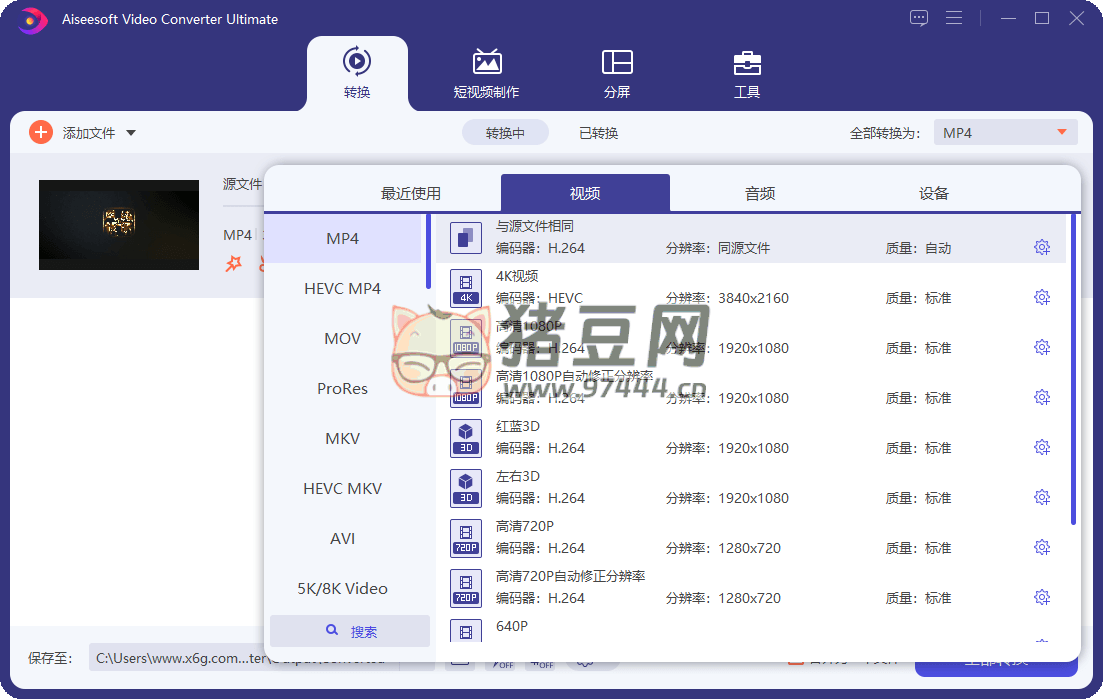Choose MKV in the format list

(x=342, y=439)
